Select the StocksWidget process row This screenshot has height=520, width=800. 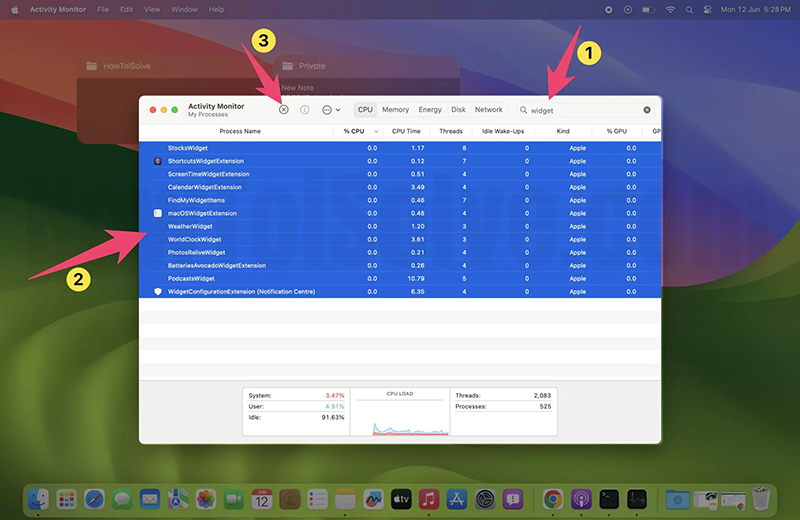pos(400,148)
